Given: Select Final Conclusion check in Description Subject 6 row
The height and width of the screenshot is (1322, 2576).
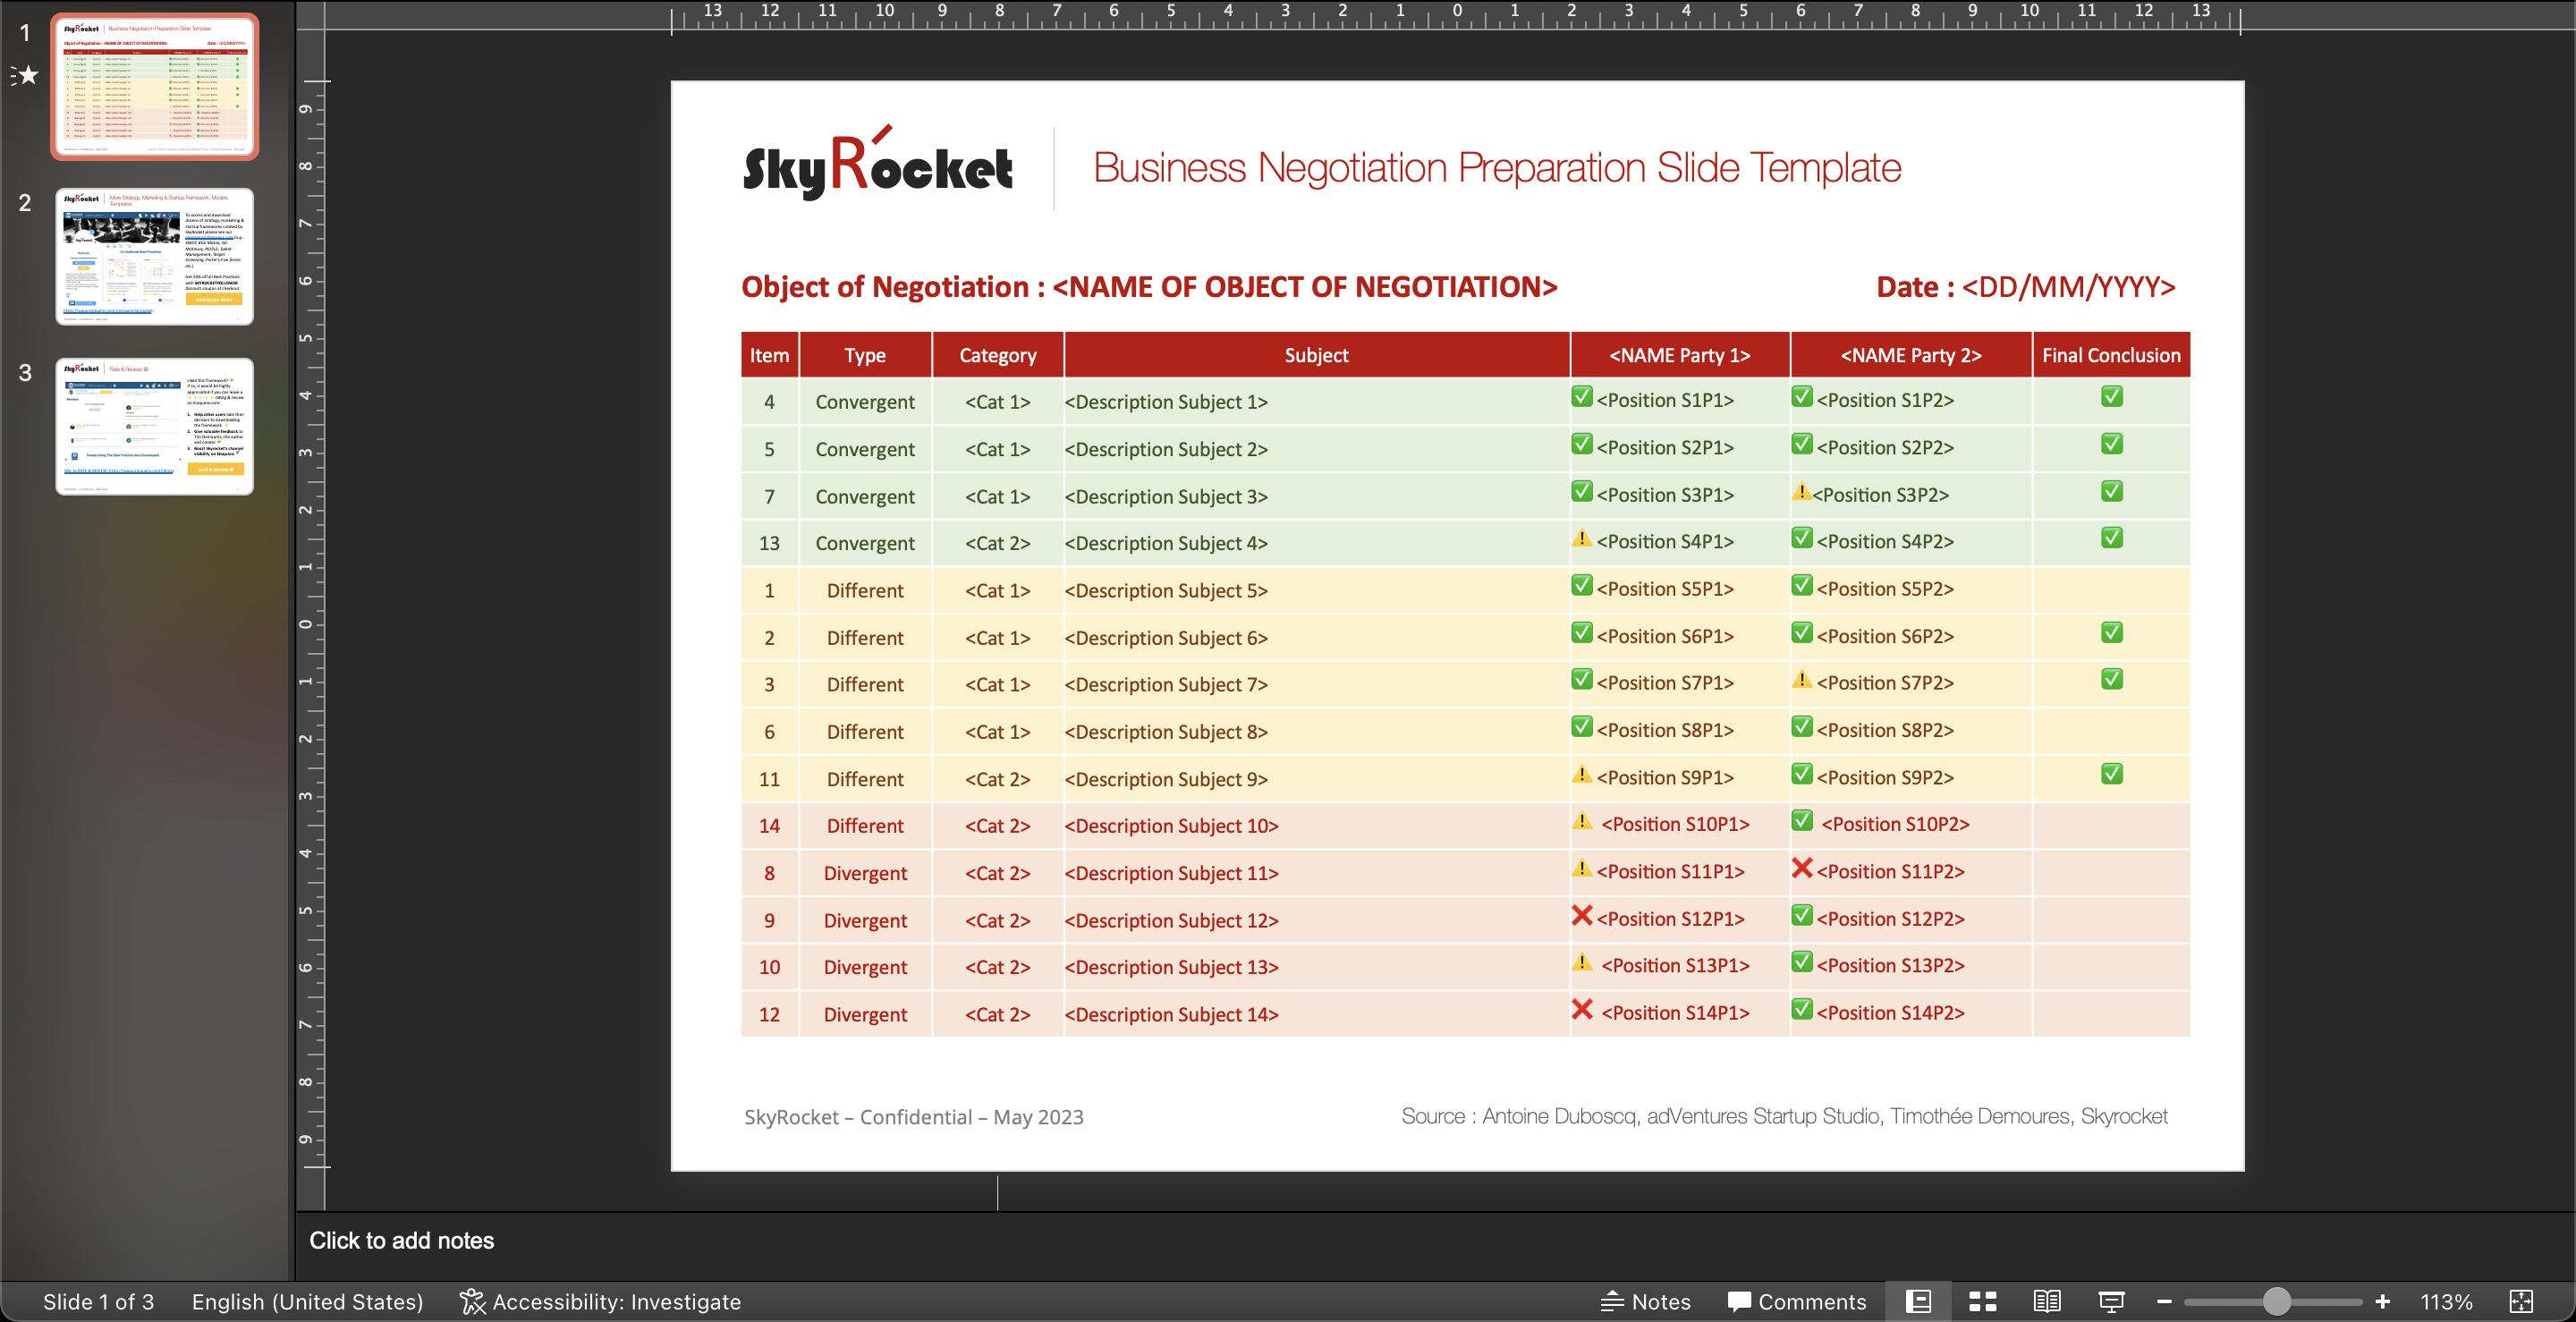Looking at the screenshot, I should [2112, 633].
